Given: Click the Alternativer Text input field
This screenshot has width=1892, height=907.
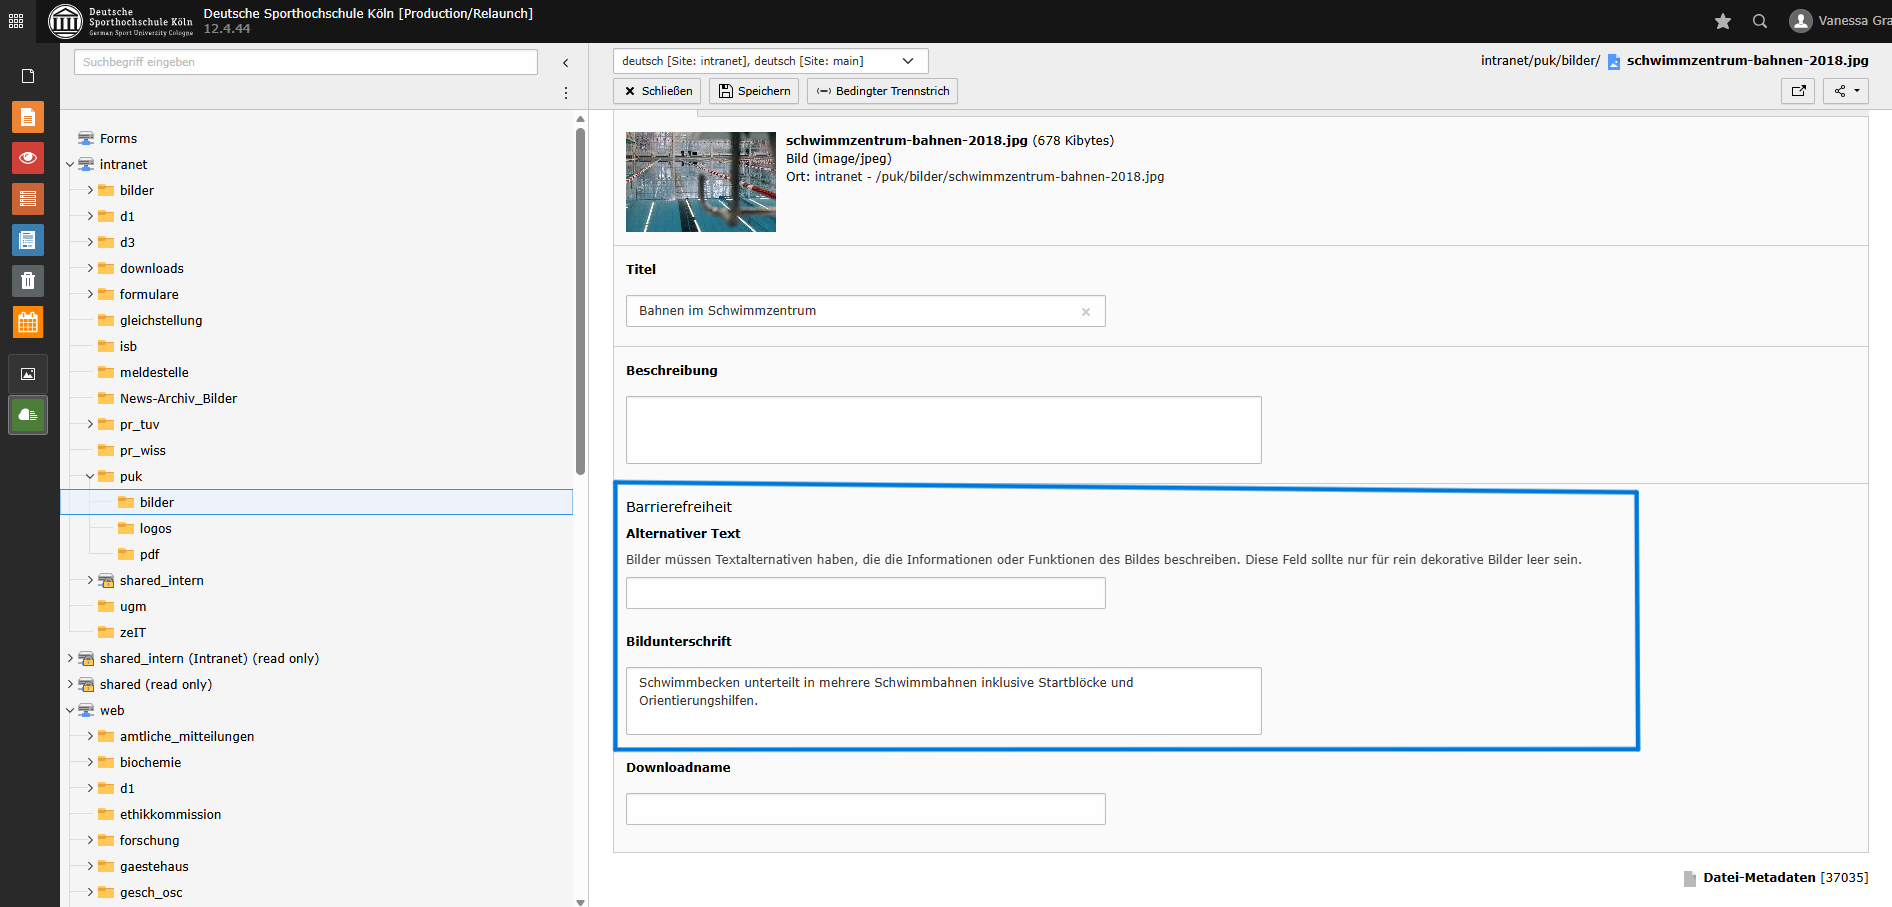Looking at the screenshot, I should pos(865,593).
